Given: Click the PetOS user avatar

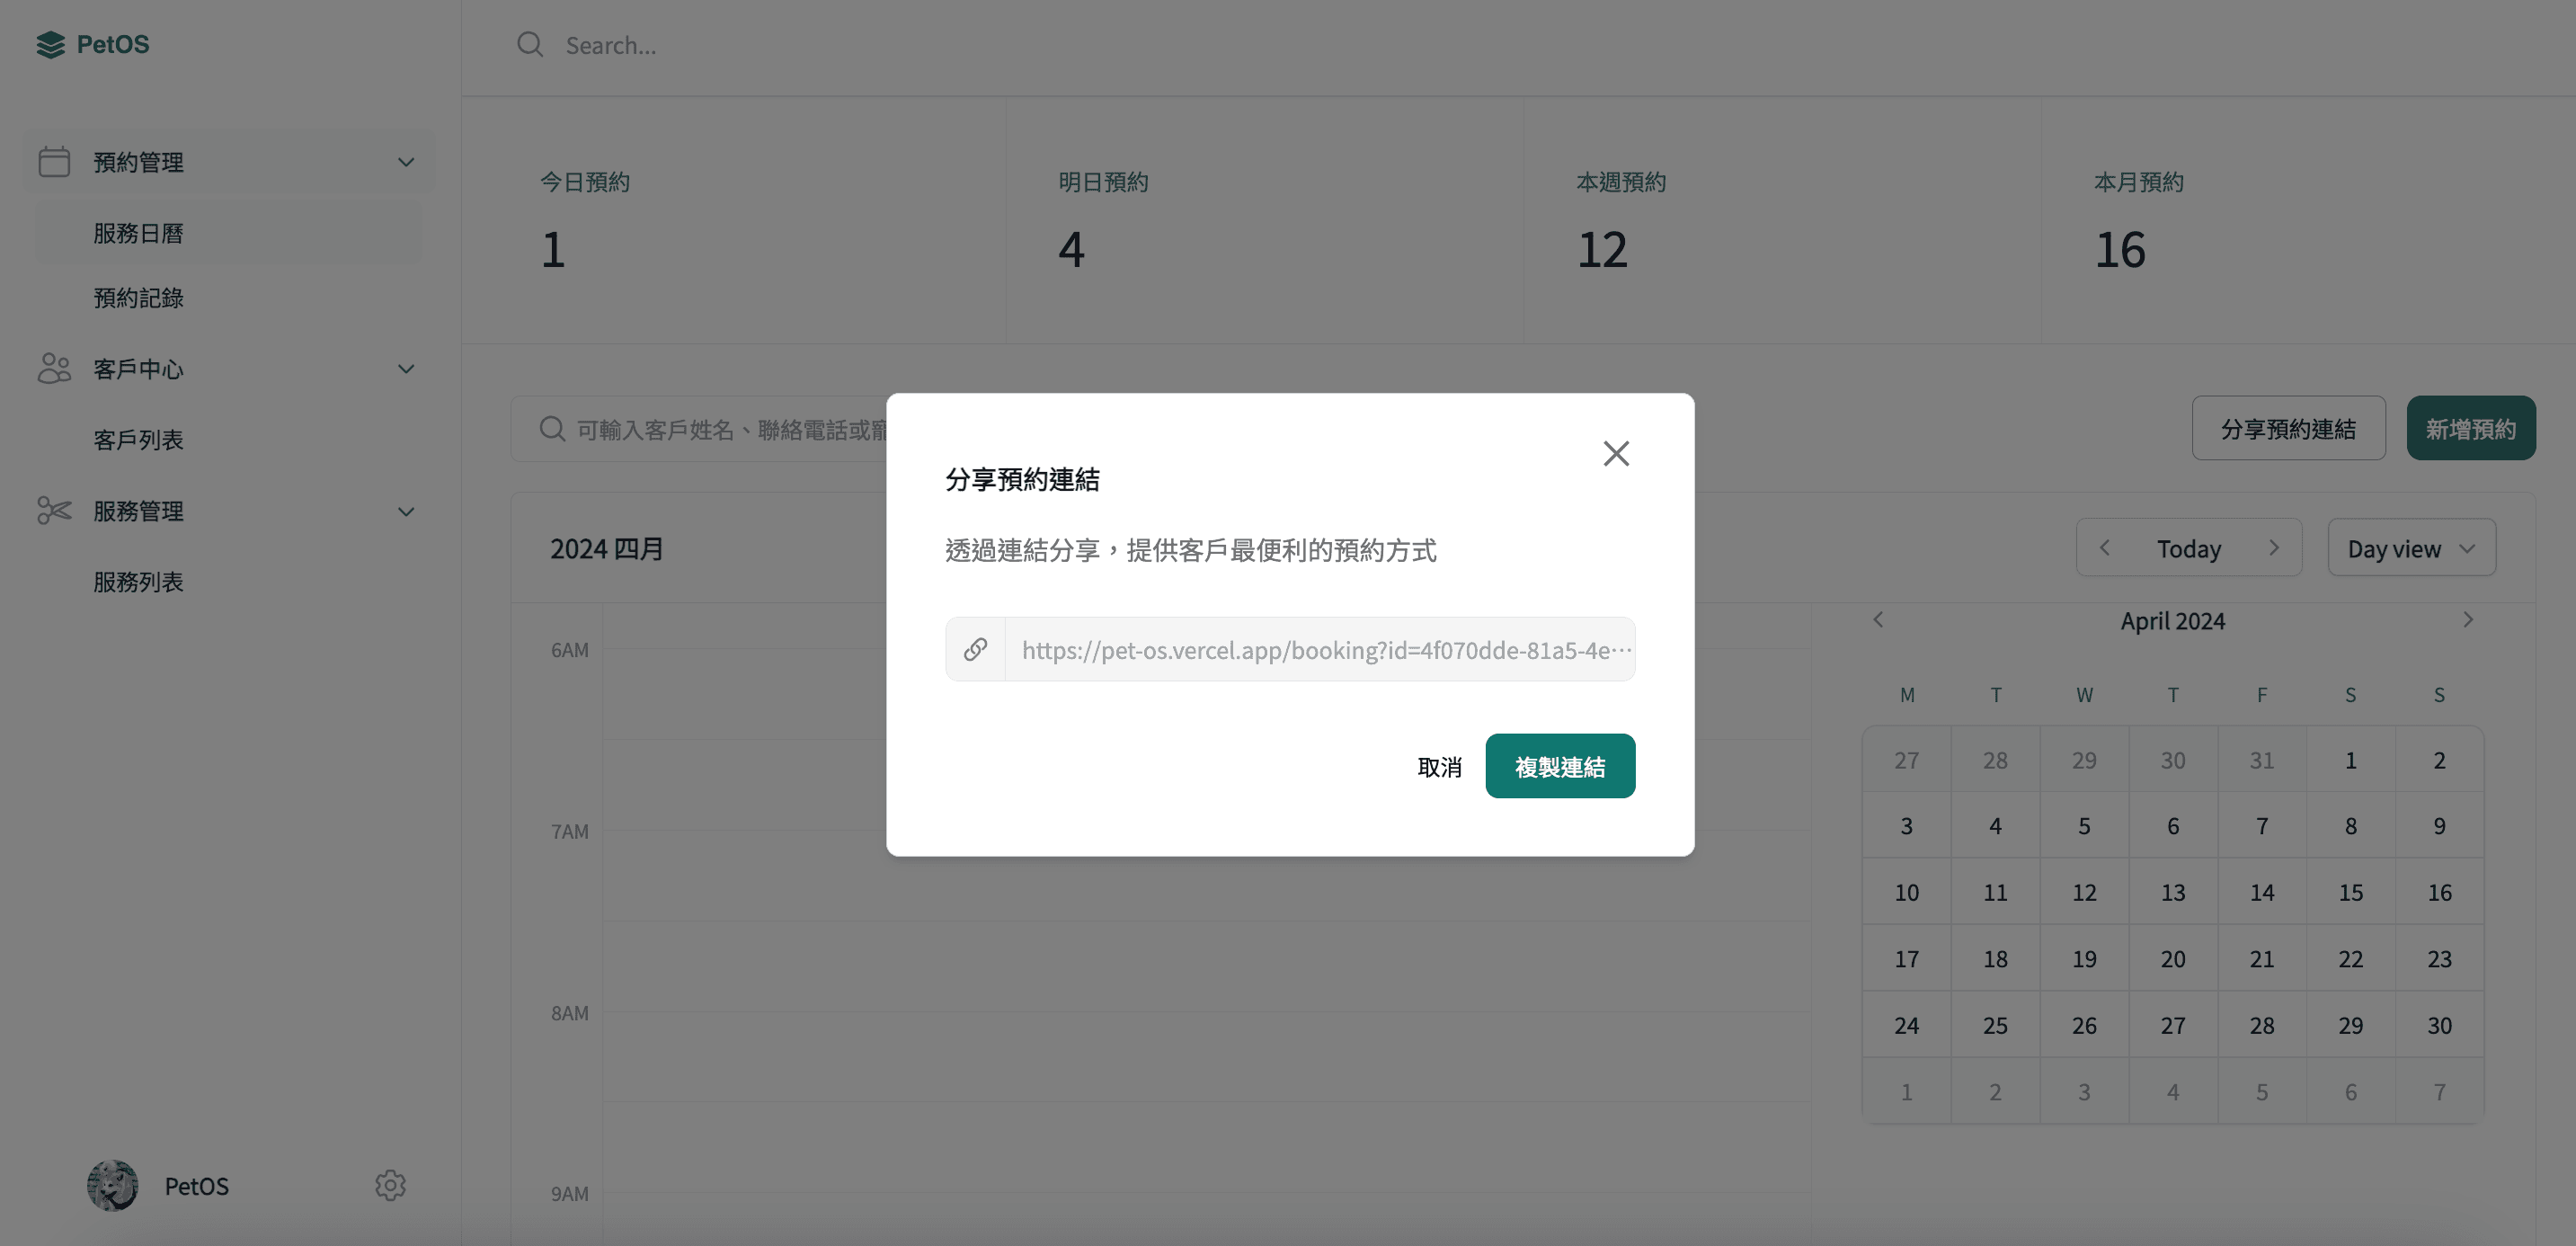Looking at the screenshot, I should click(x=113, y=1186).
